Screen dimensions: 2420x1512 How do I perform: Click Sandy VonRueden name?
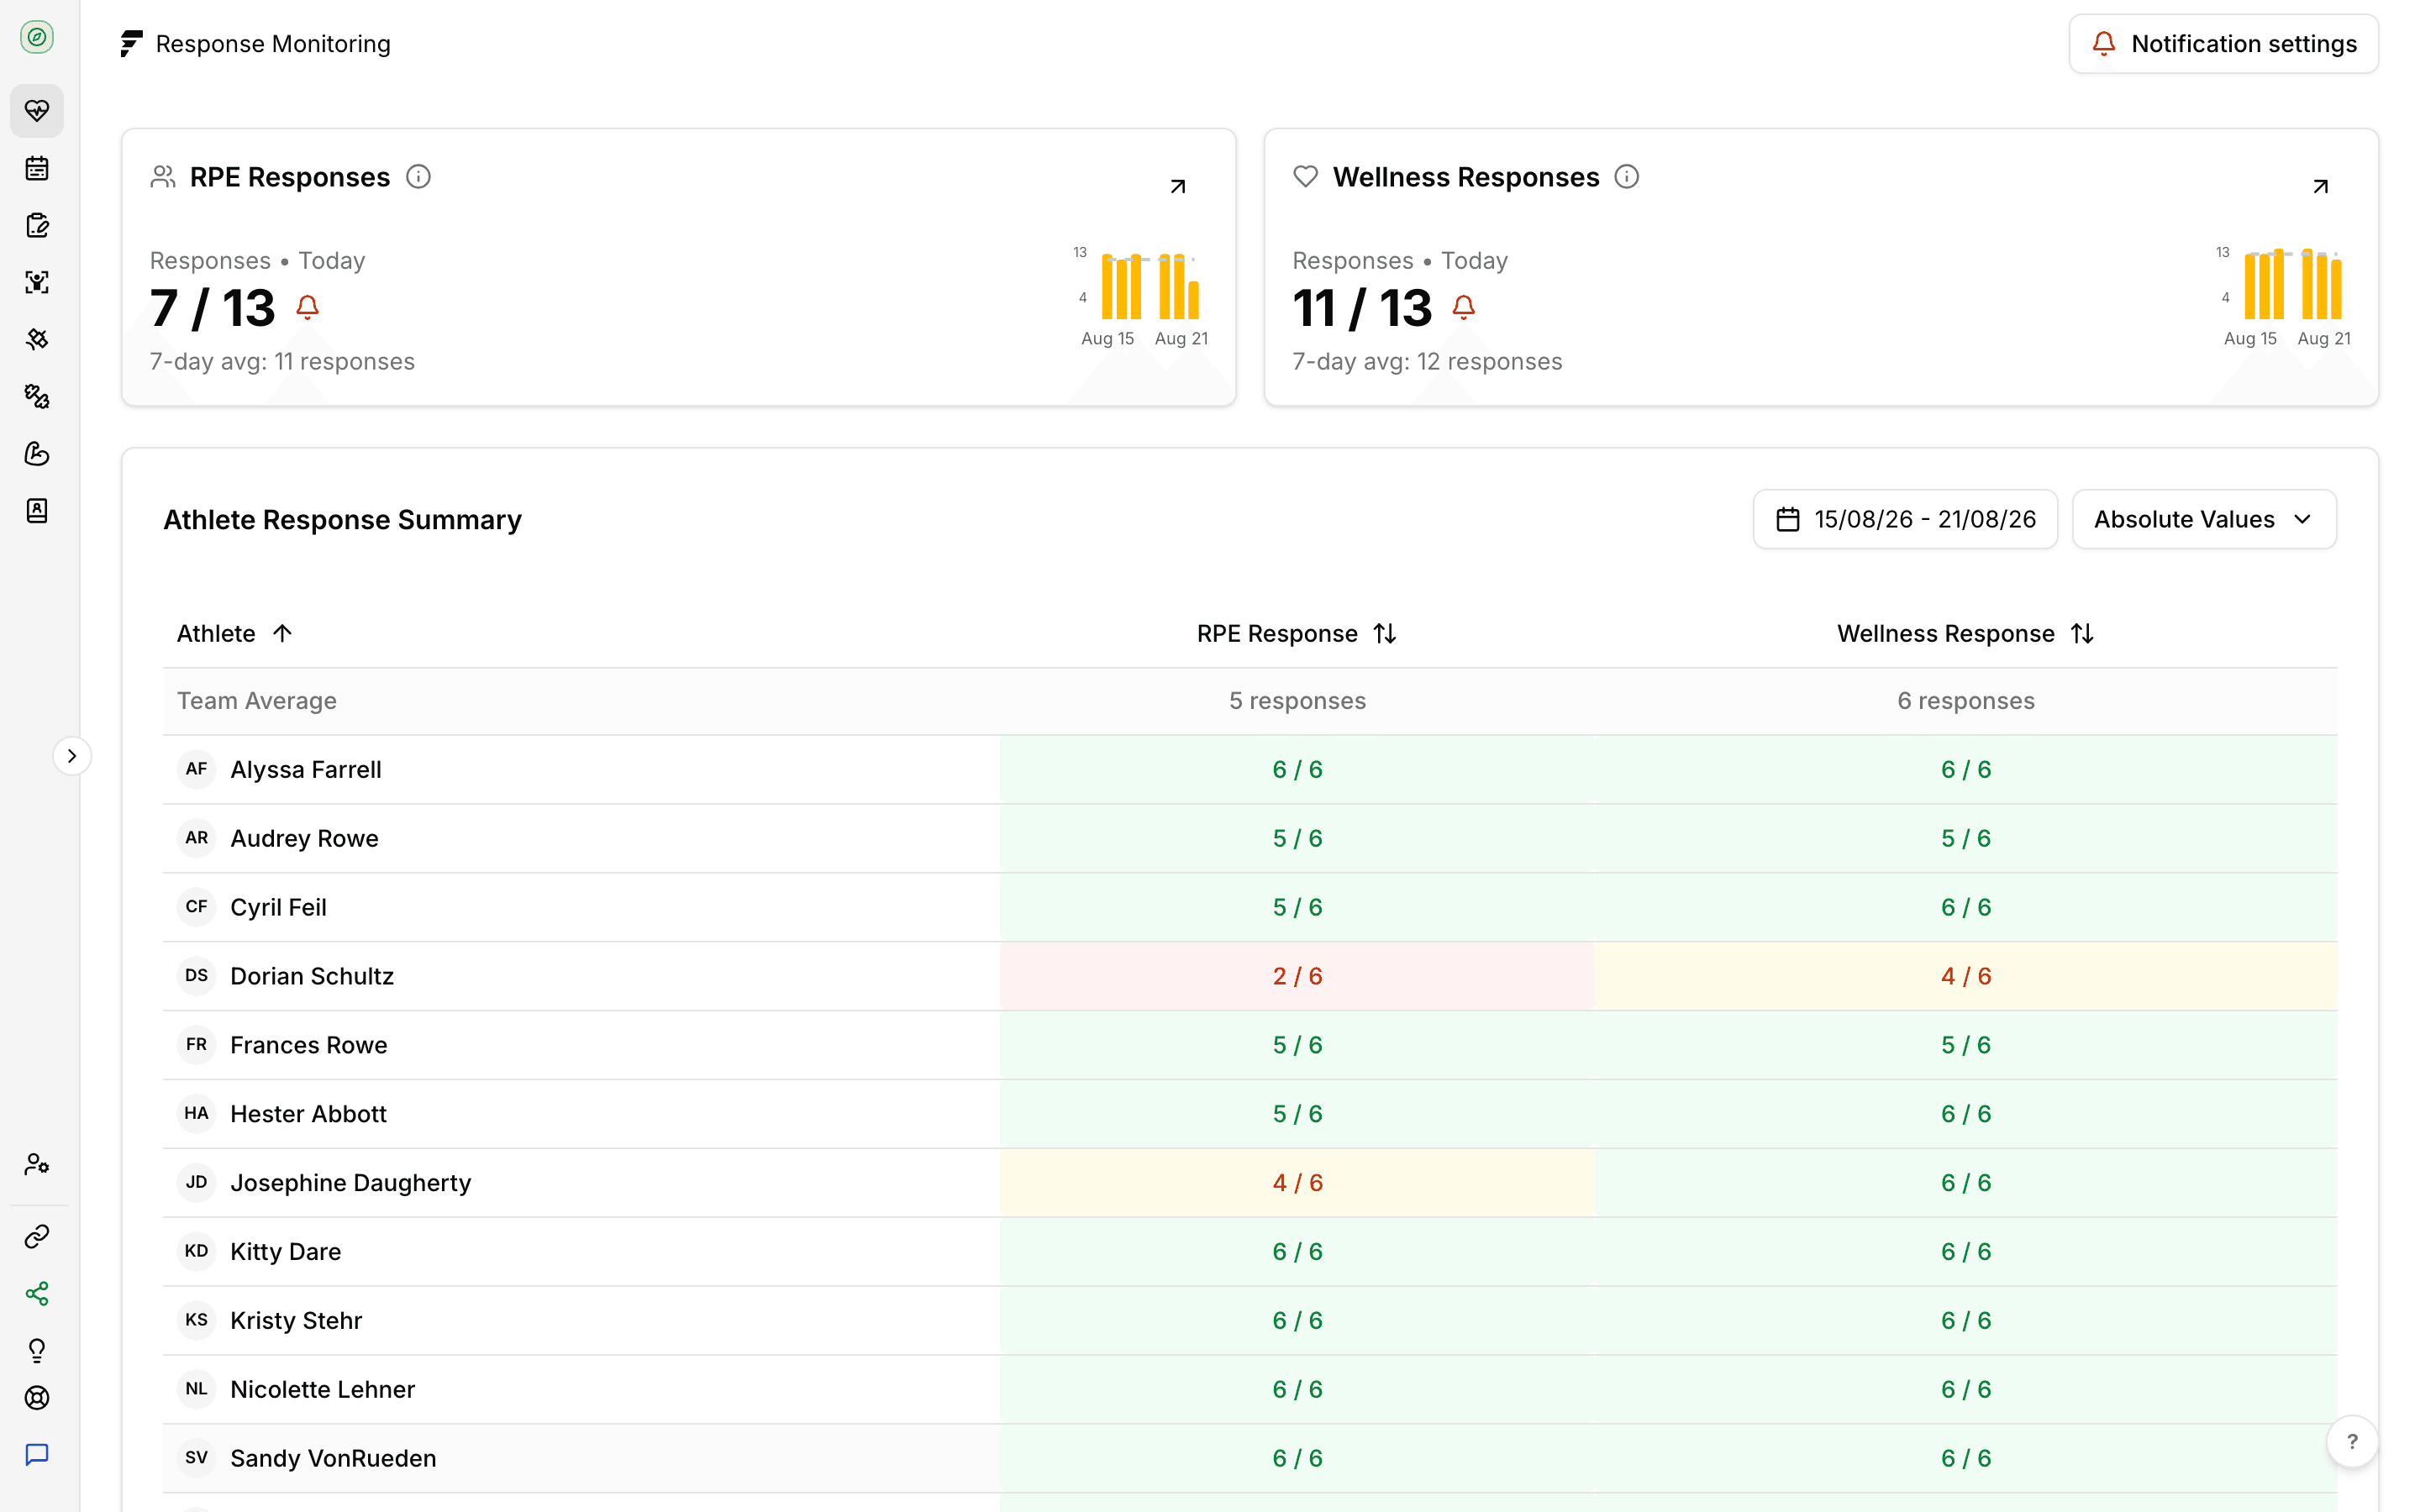tap(333, 1458)
